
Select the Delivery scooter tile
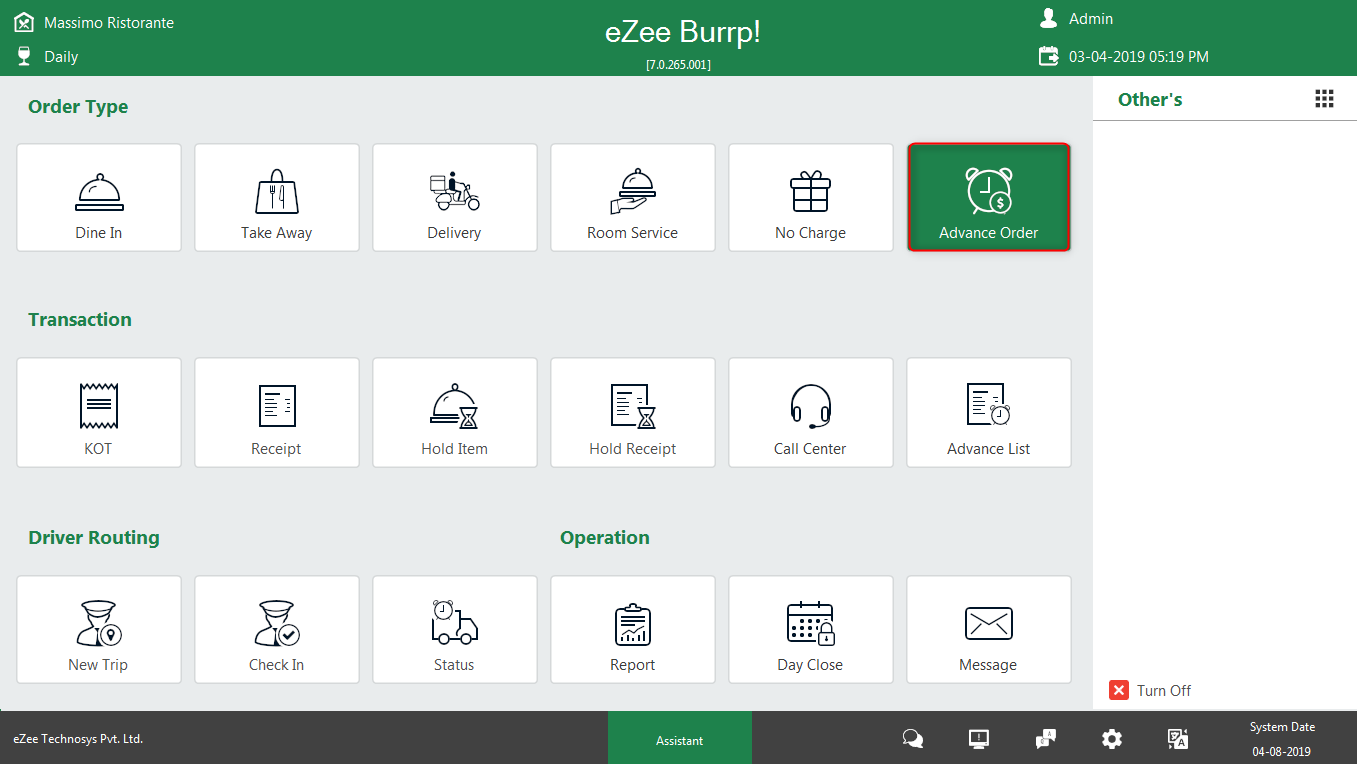pos(455,197)
